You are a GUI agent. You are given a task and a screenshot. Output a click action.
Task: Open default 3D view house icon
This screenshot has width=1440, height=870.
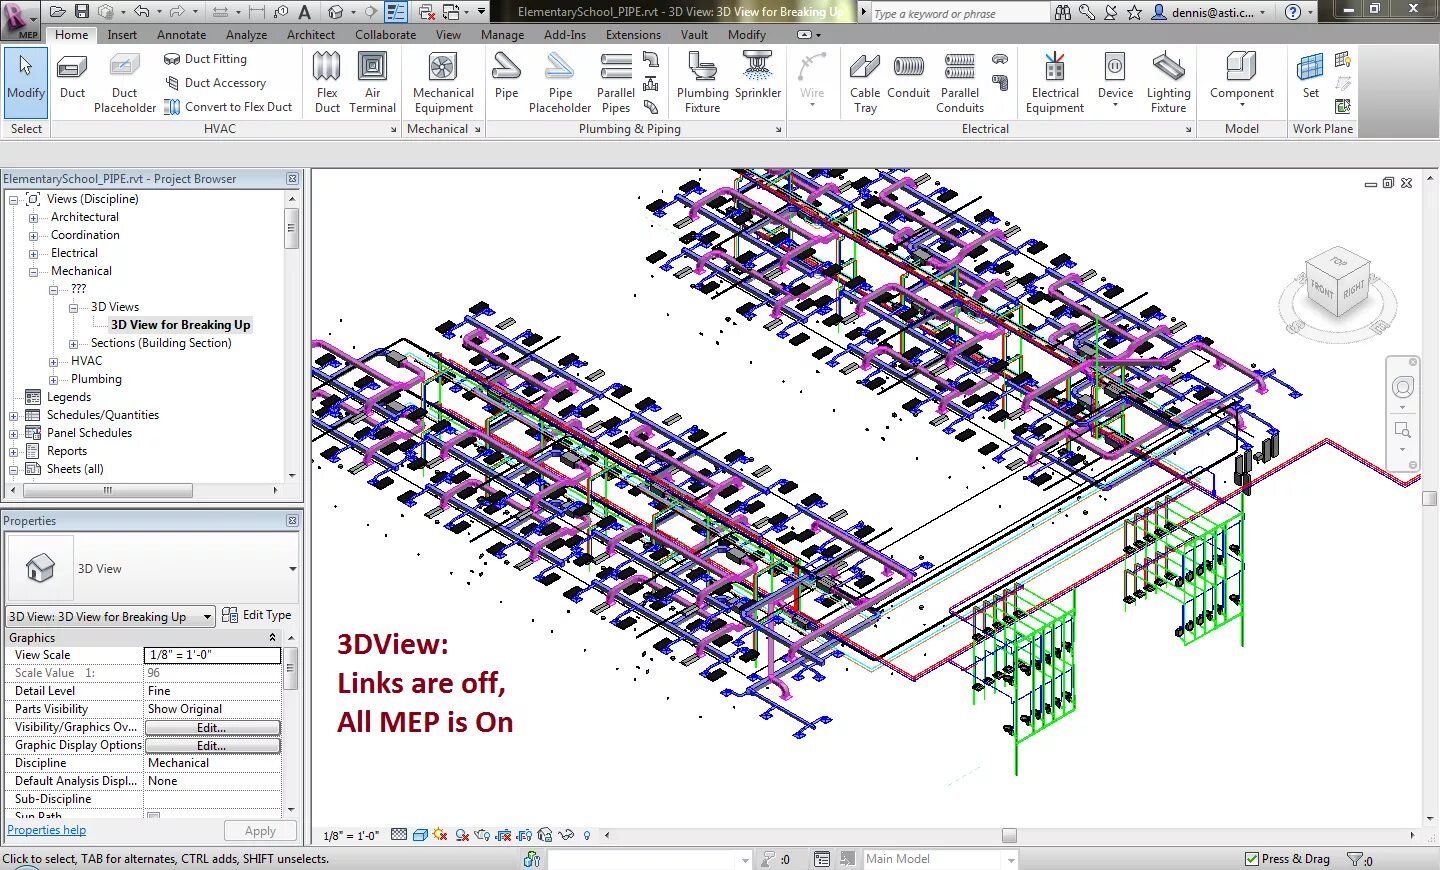coord(336,12)
